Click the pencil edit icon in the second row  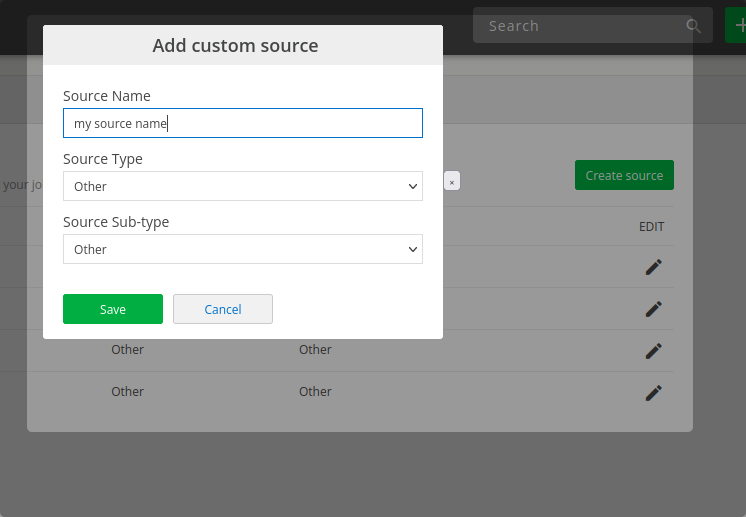(x=653, y=309)
